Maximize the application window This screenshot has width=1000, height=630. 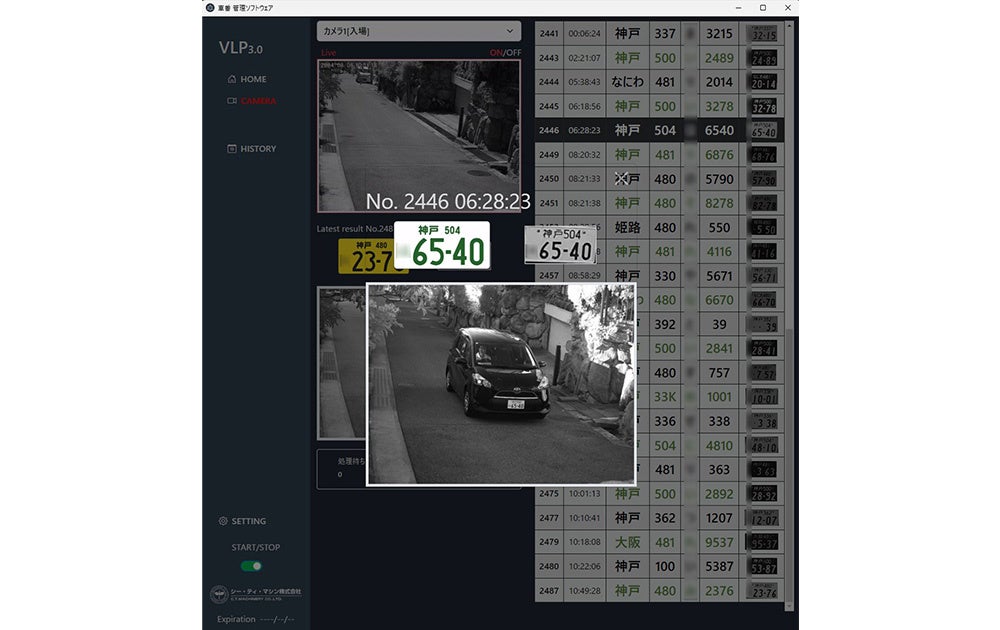763,8
